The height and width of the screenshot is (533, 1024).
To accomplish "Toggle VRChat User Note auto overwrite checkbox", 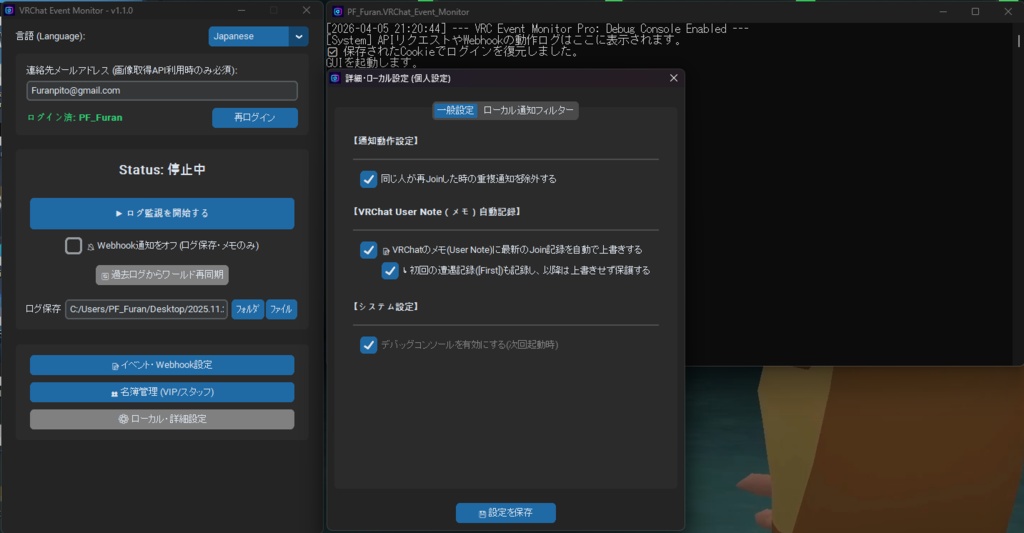I will coord(368,250).
